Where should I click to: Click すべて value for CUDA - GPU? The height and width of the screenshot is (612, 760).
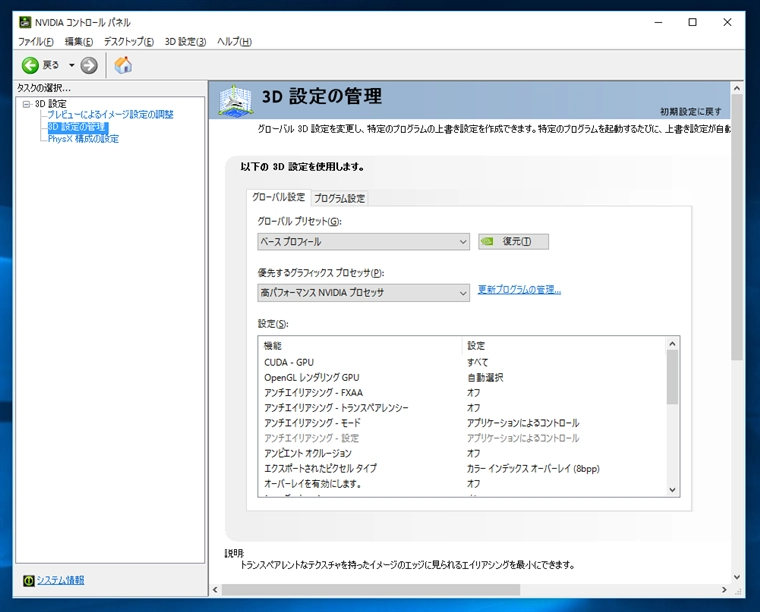point(477,362)
